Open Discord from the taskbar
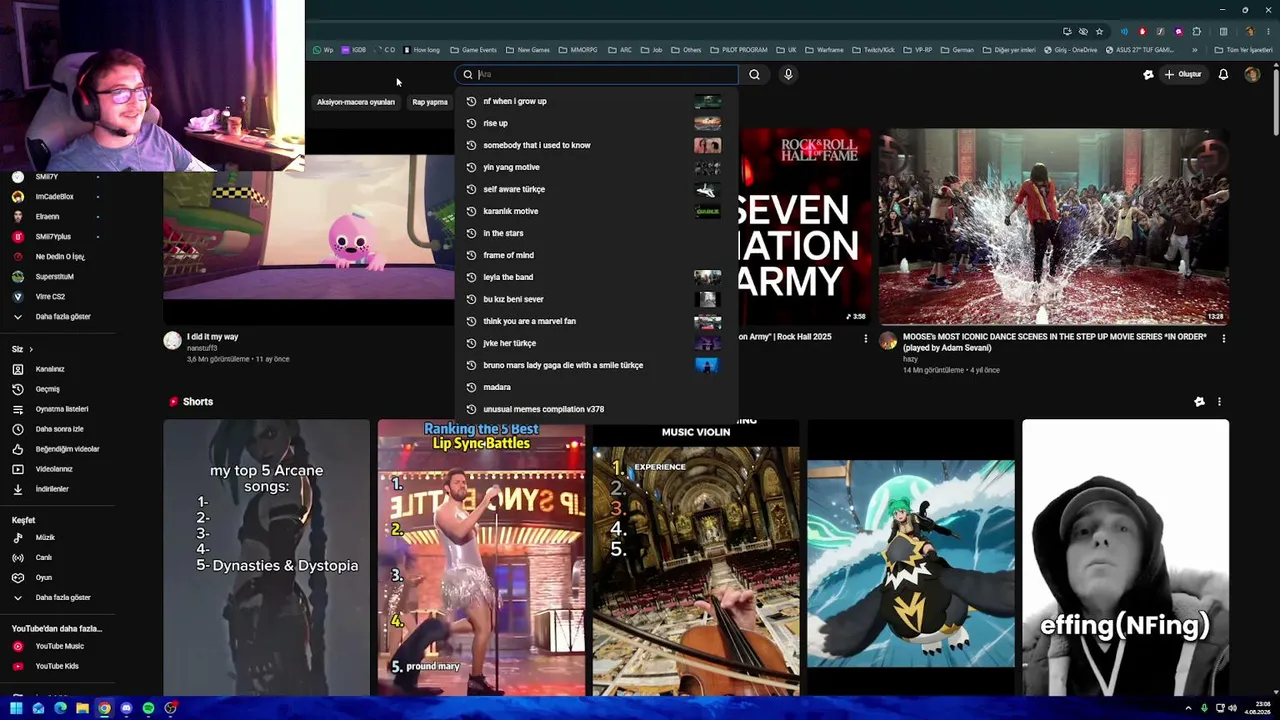Image resolution: width=1280 pixels, height=720 pixels. (126, 708)
